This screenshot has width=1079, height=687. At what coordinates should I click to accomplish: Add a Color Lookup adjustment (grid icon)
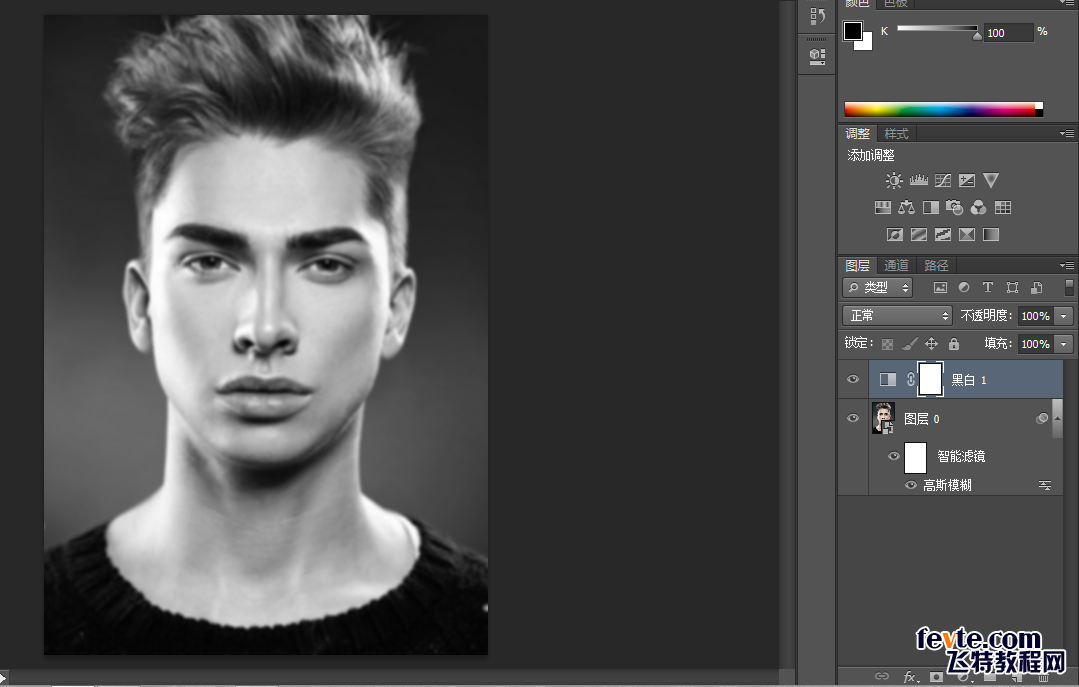pyautogui.click(x=1003, y=207)
